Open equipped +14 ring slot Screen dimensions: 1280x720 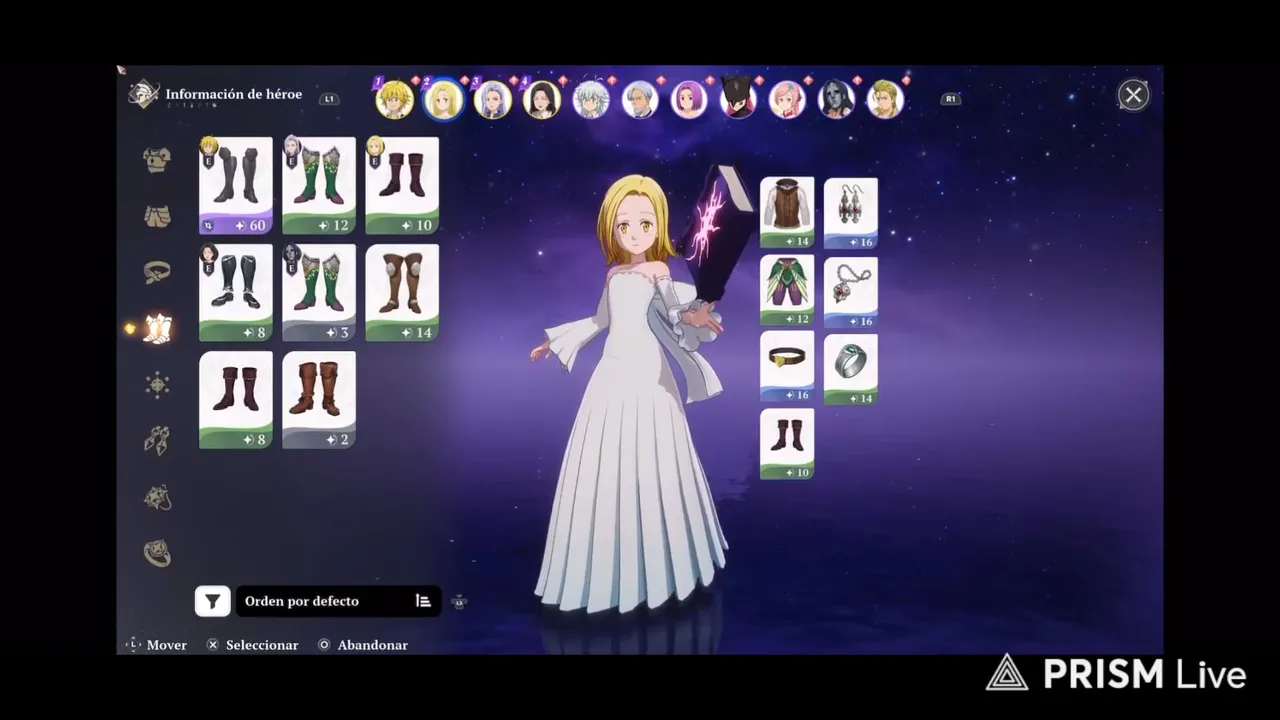[x=851, y=368]
